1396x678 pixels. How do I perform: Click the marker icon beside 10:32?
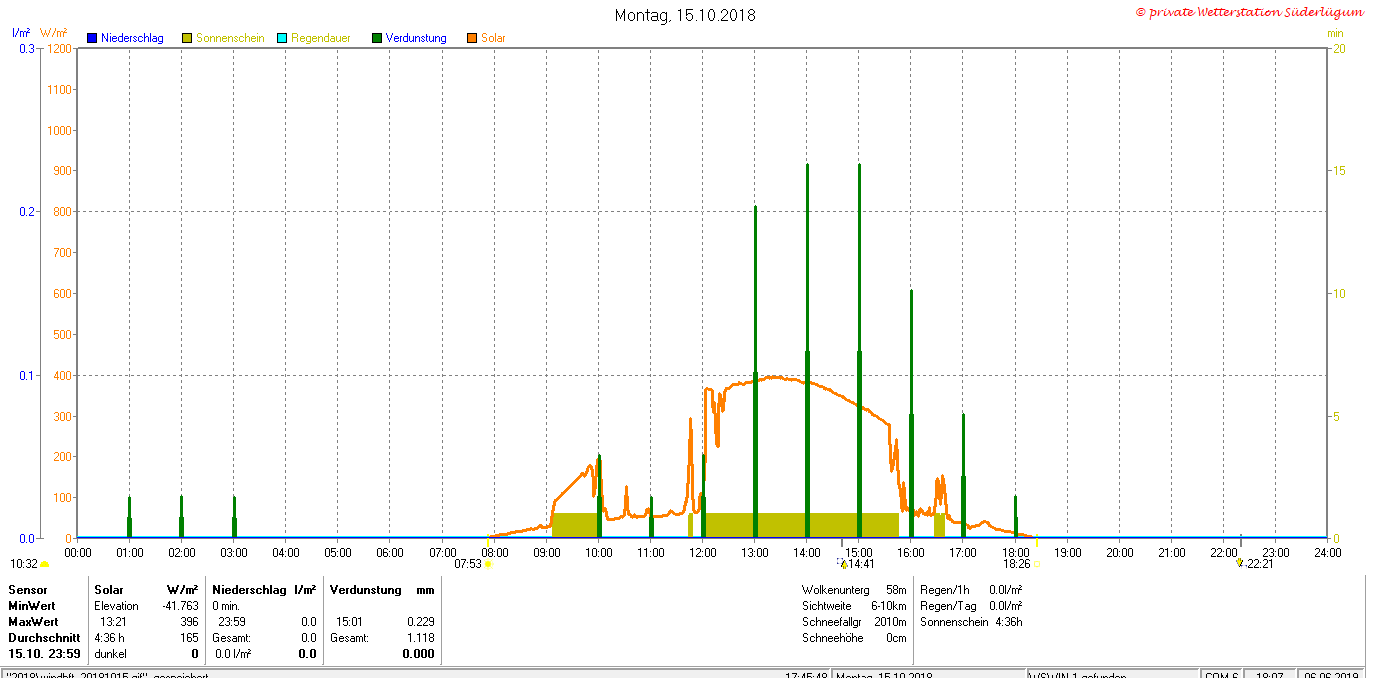[44, 564]
